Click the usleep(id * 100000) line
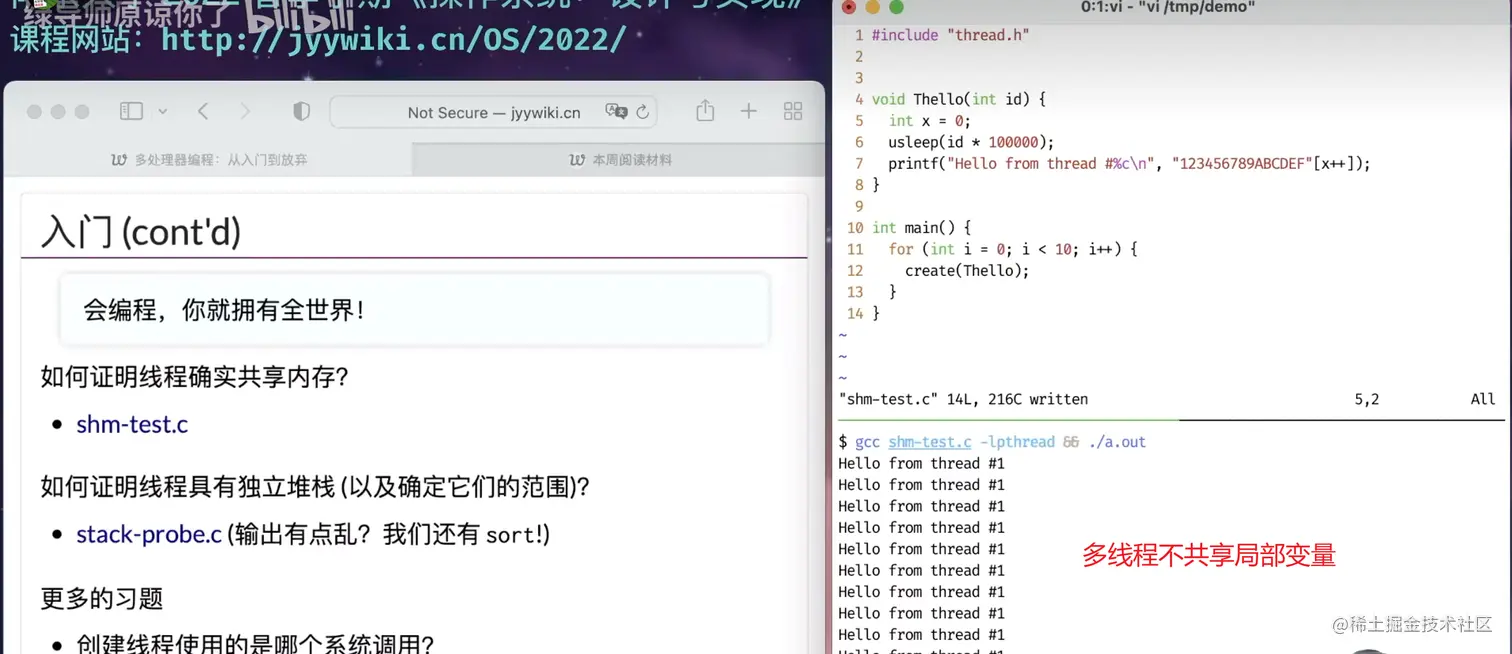 [x=971, y=142]
